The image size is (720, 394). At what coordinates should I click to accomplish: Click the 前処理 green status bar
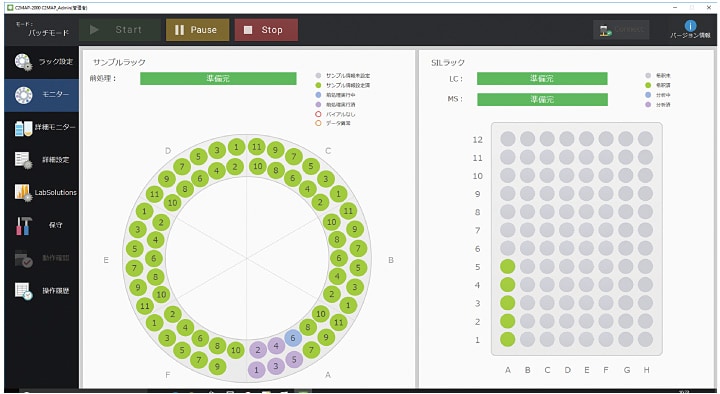pos(218,79)
